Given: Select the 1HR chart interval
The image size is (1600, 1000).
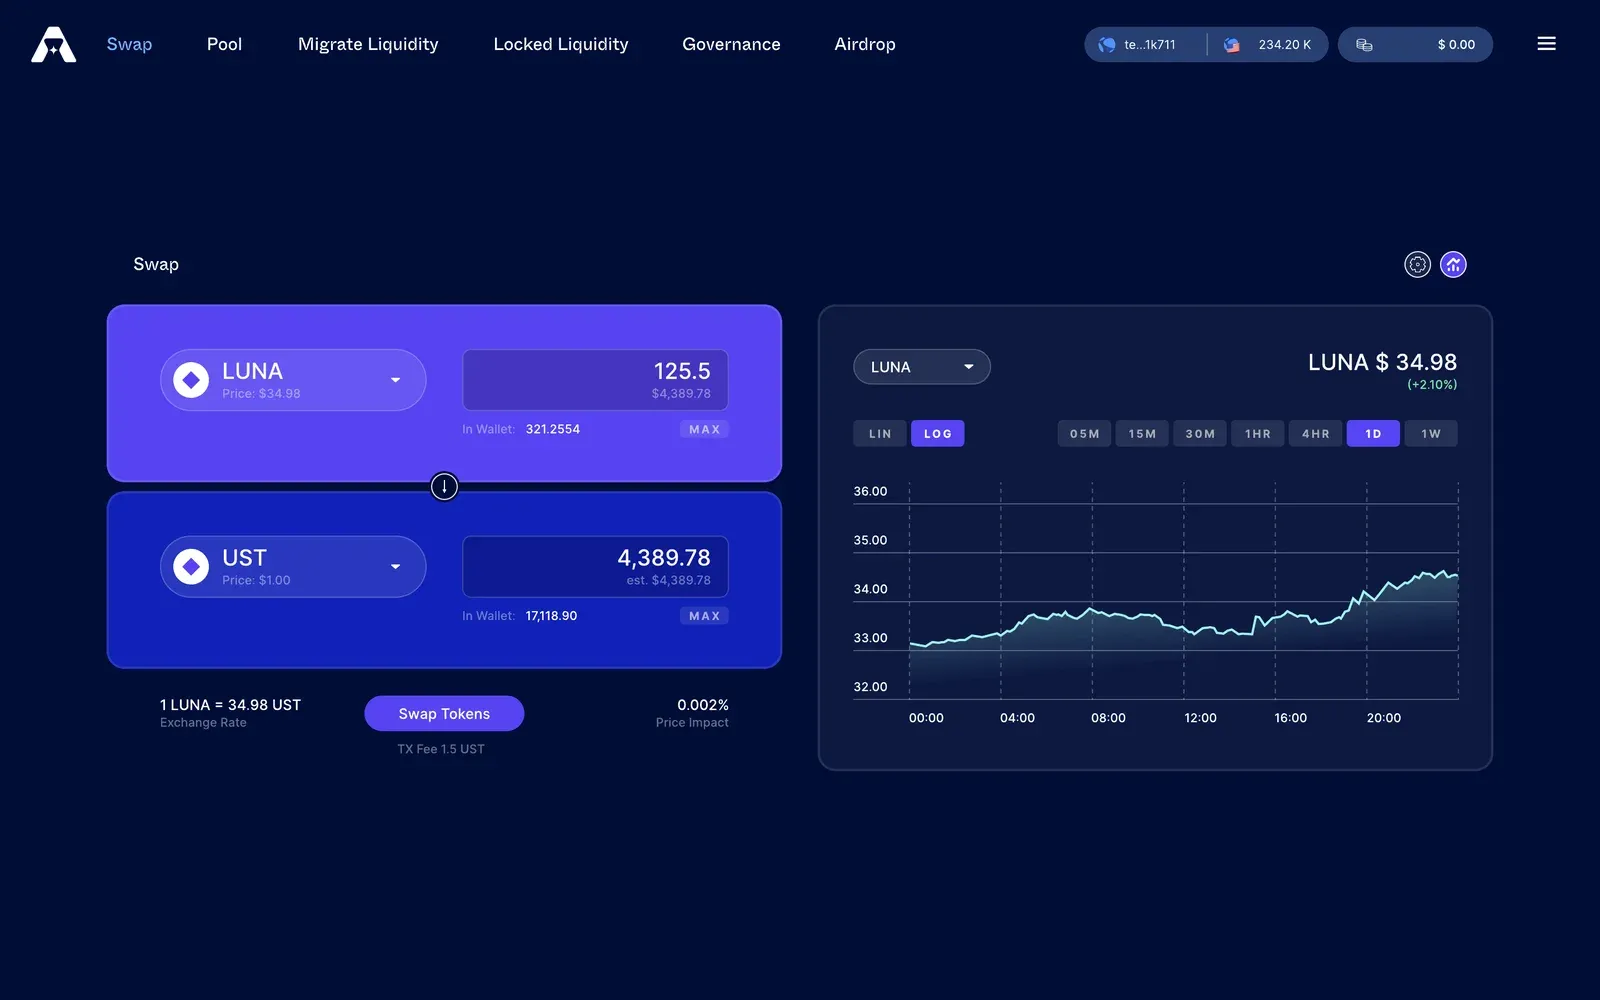Looking at the screenshot, I should [x=1258, y=434].
